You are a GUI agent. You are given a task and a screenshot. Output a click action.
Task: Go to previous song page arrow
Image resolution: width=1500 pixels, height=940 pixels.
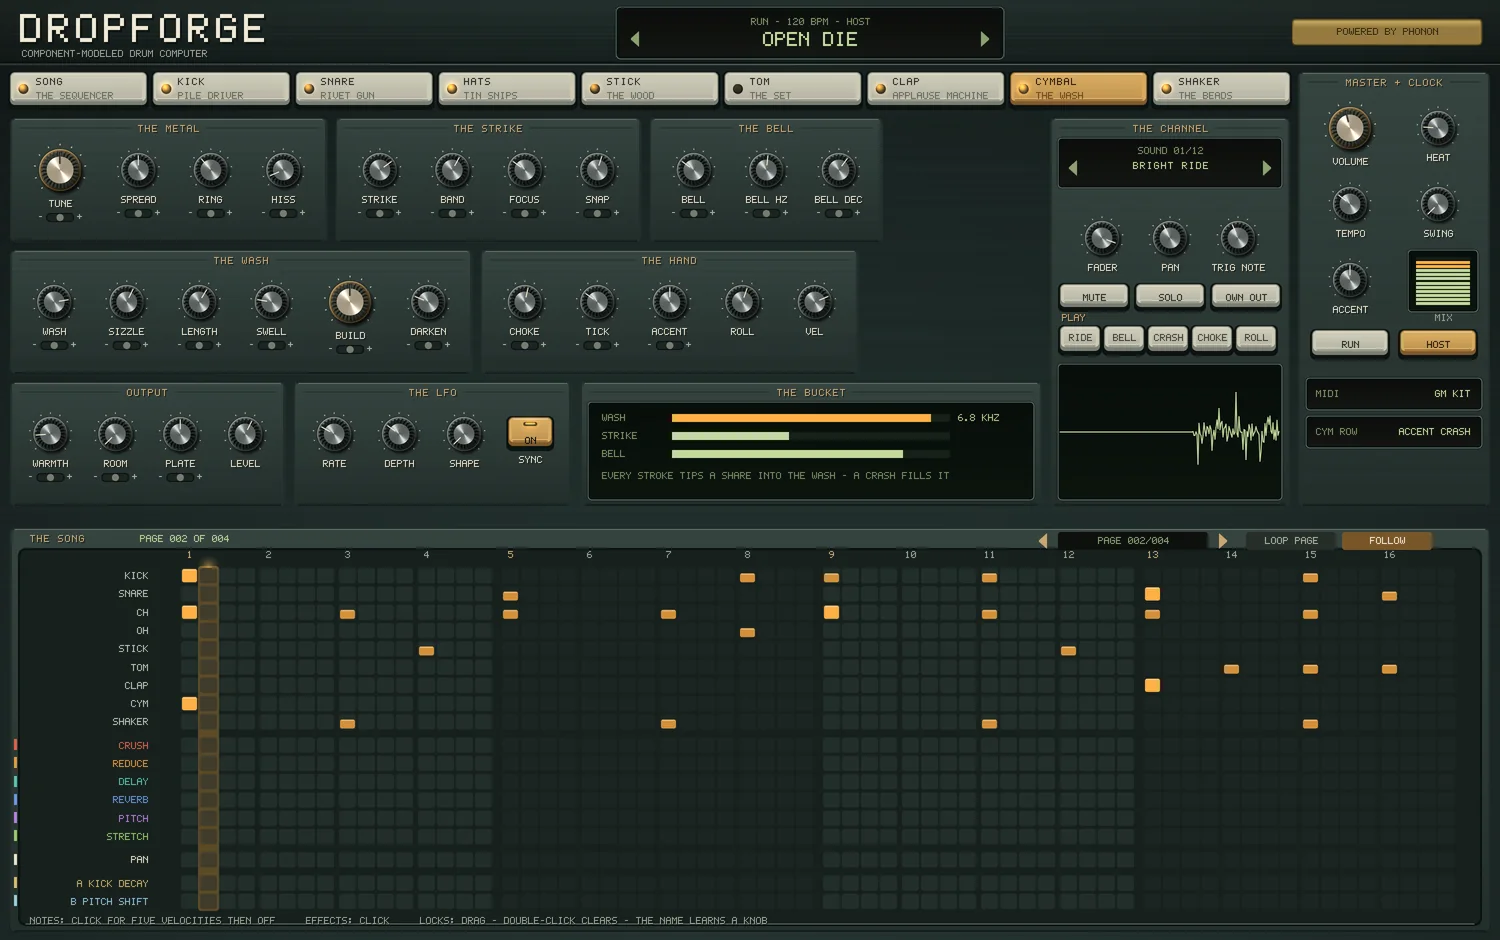pos(1043,541)
